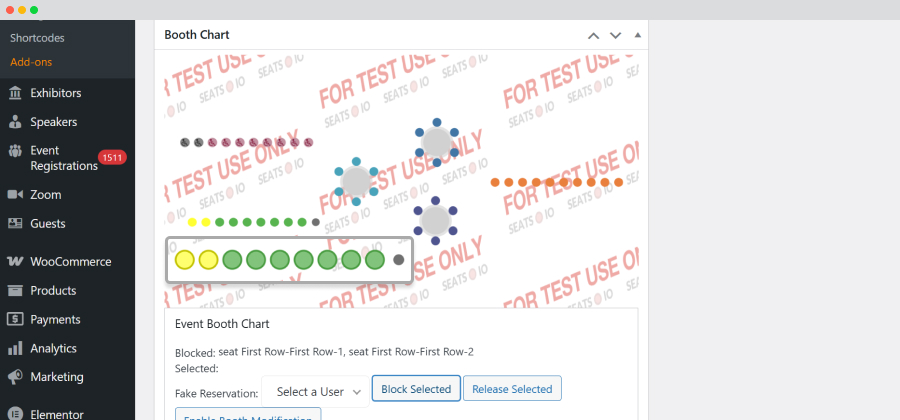Open the Payments link
This screenshot has height=420, width=900.
click(x=55, y=319)
